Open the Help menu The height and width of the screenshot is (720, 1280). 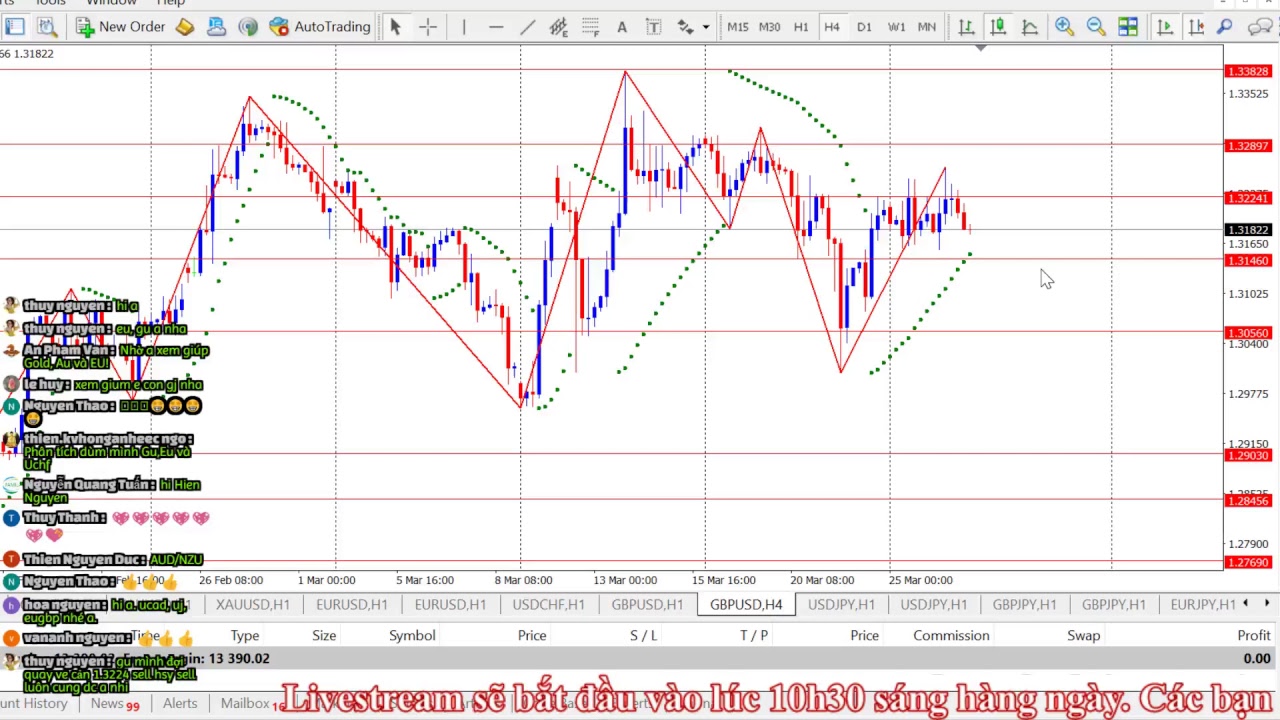[x=171, y=3]
